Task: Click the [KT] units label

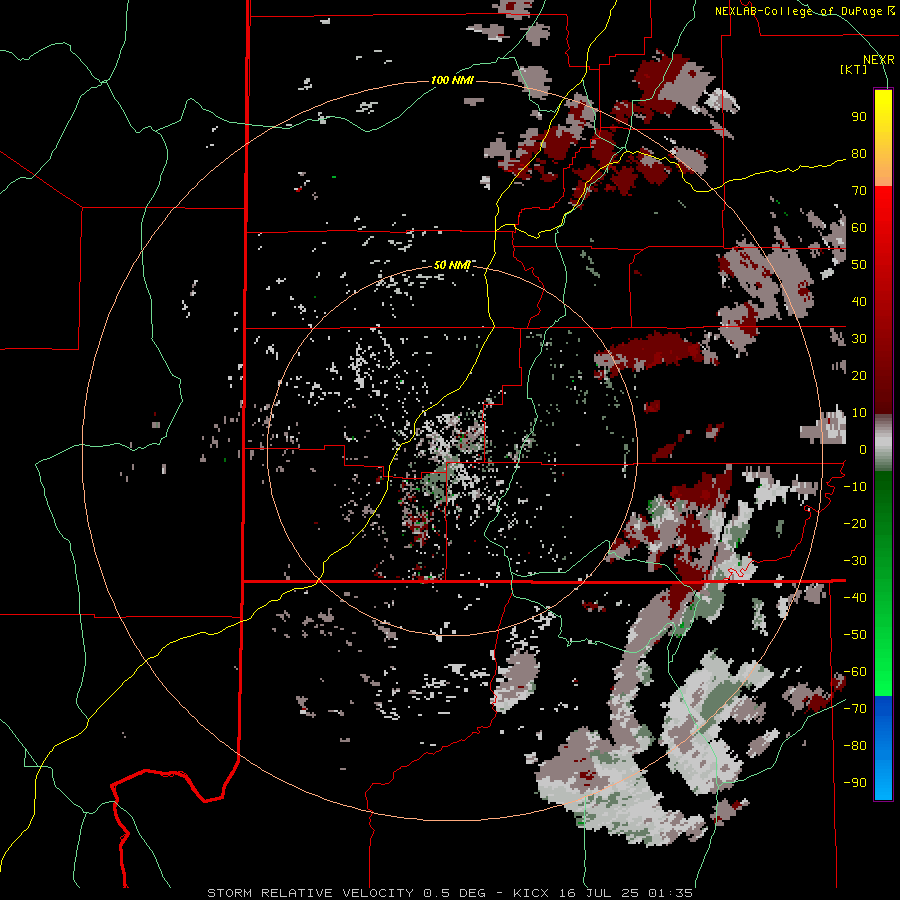Action: [x=853, y=69]
